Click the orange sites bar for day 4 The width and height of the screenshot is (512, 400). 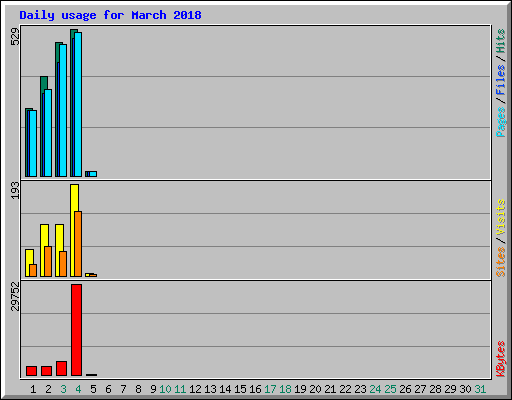tap(78, 244)
